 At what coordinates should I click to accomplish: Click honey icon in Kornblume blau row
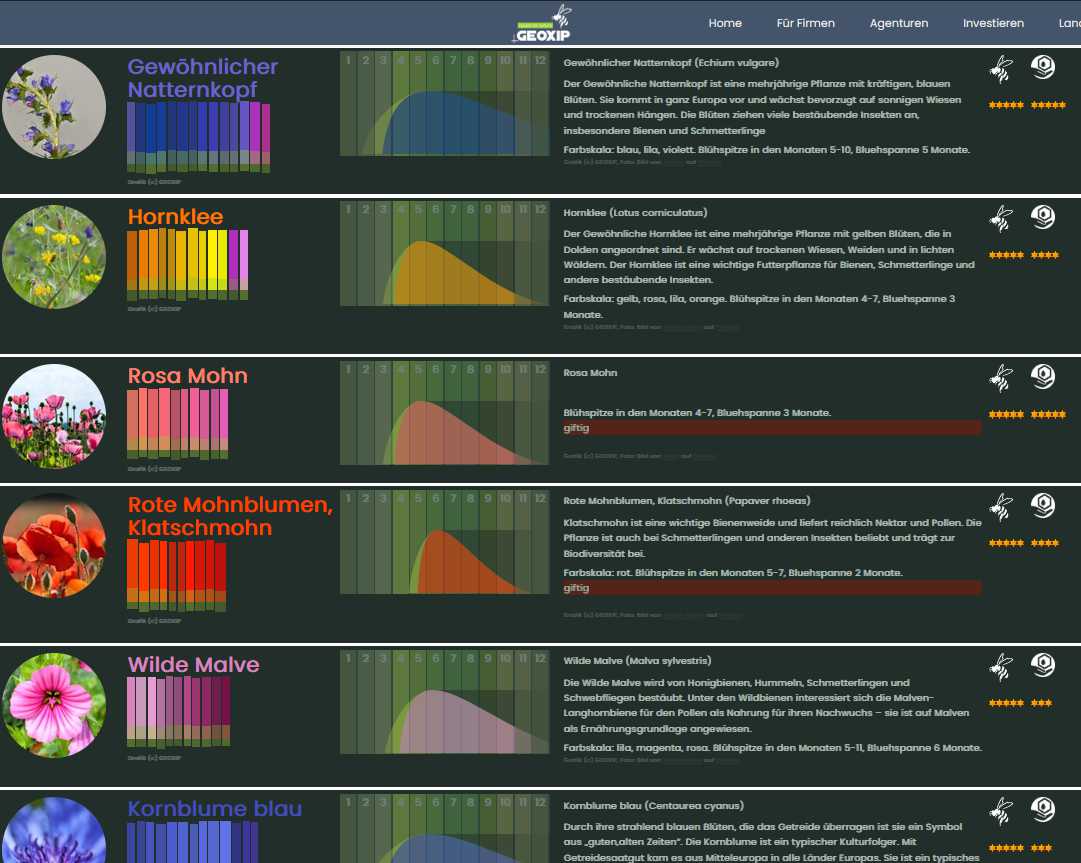pyautogui.click(x=1043, y=810)
